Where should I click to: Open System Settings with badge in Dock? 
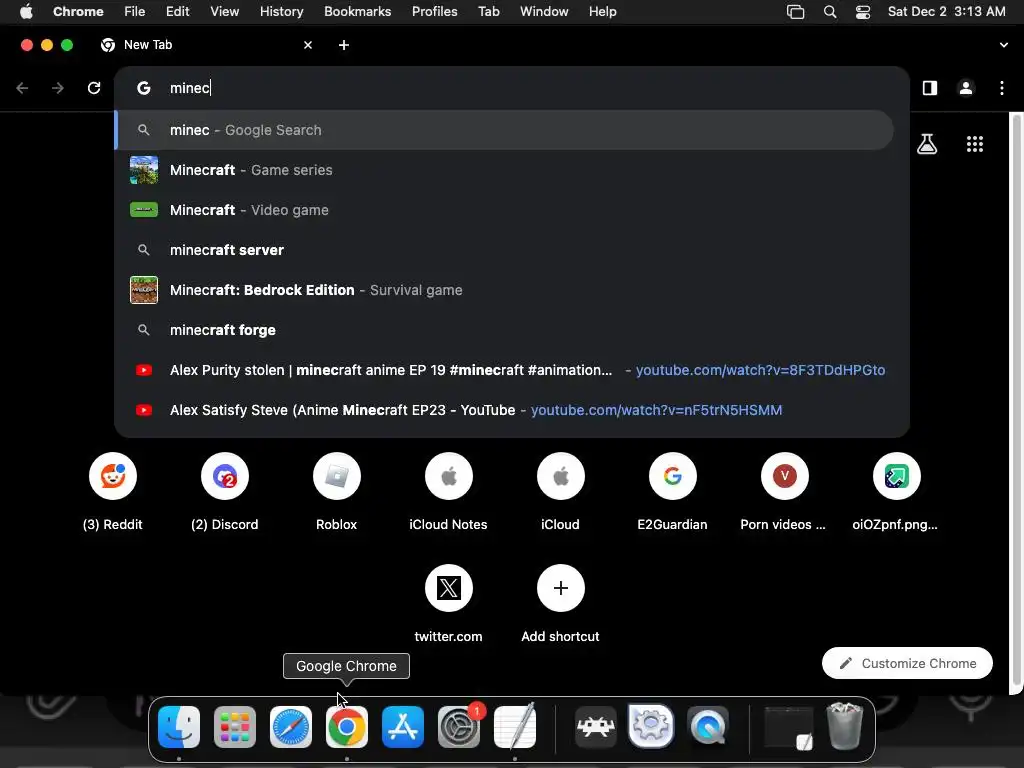point(459,726)
